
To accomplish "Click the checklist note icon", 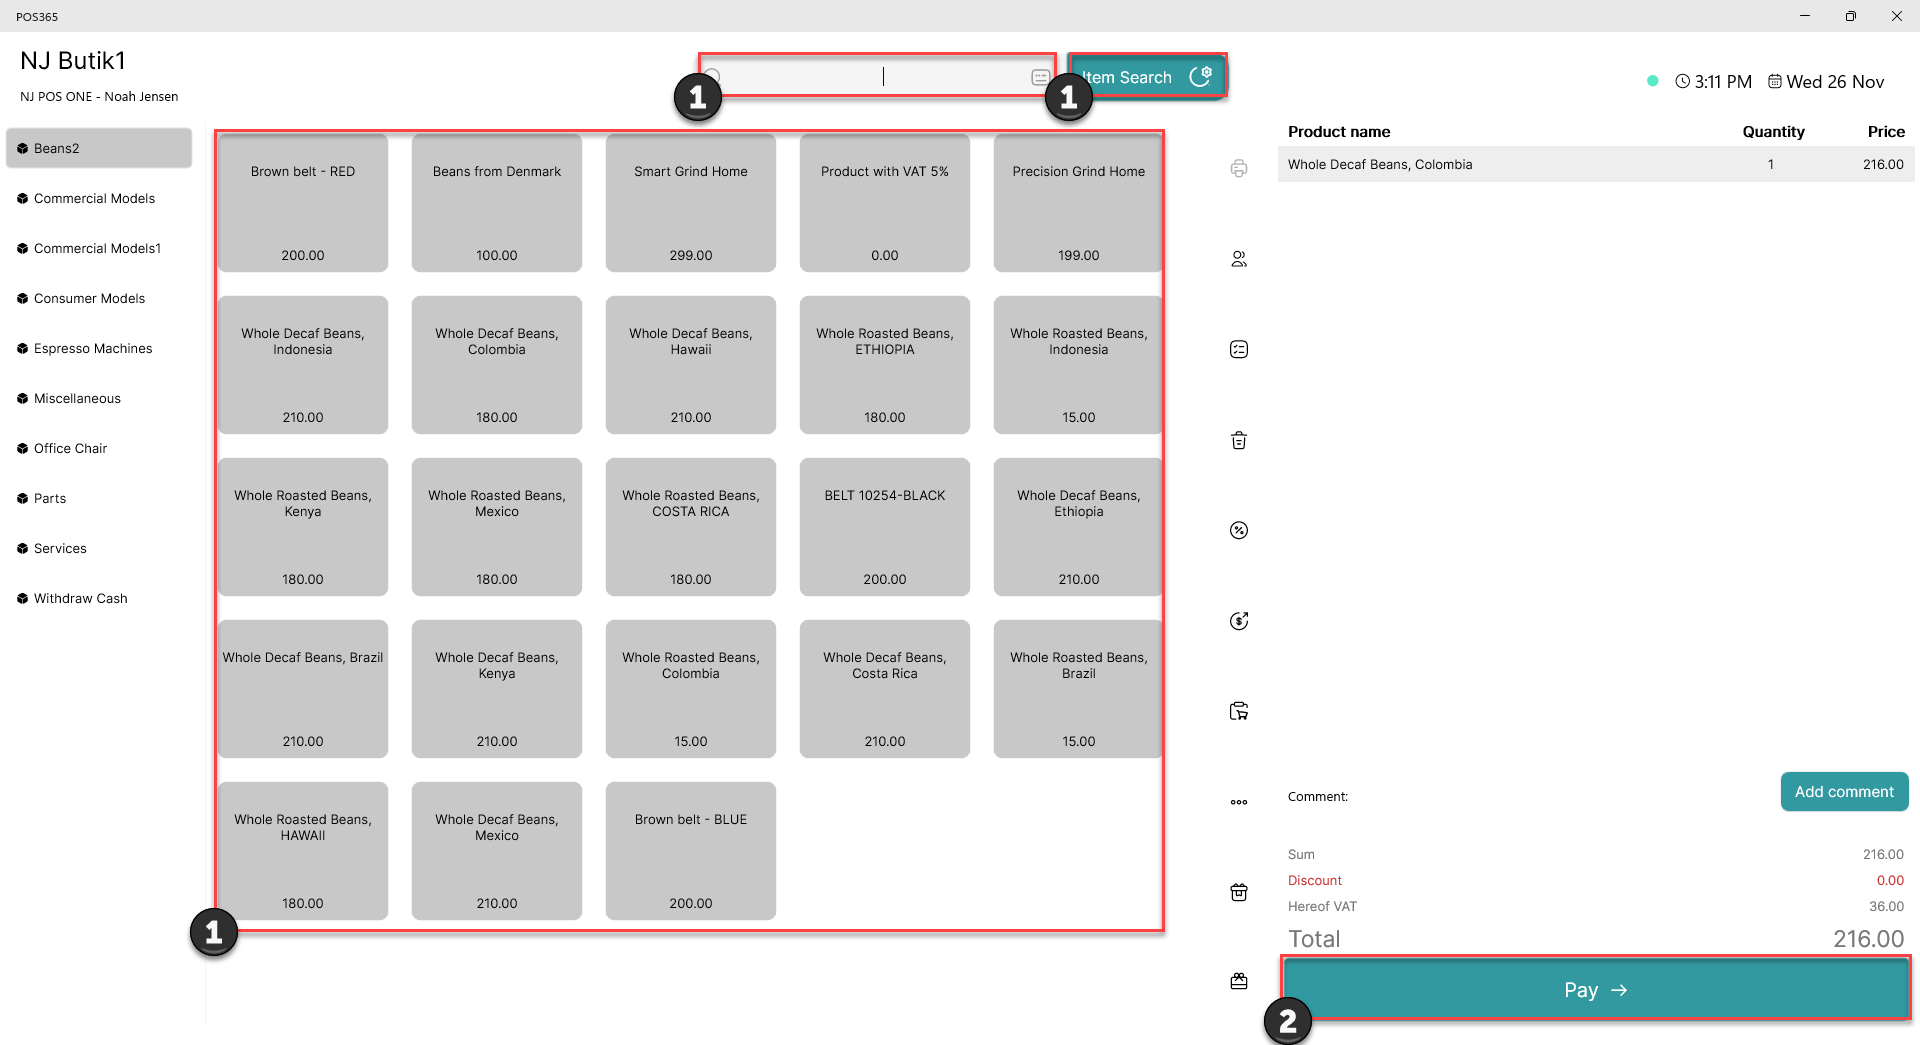I will pos(1239,349).
